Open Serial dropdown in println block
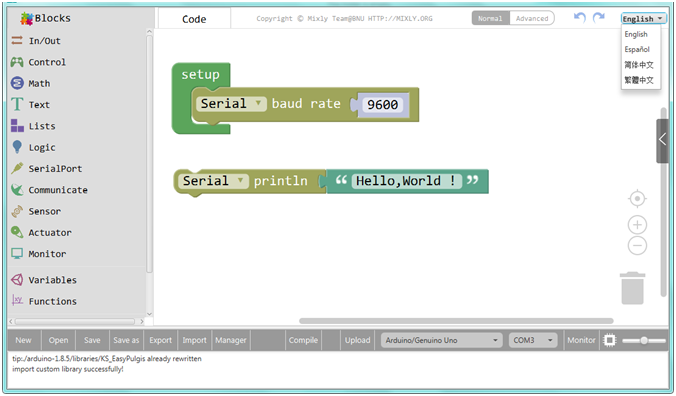The image size is (676, 396). tap(213, 181)
